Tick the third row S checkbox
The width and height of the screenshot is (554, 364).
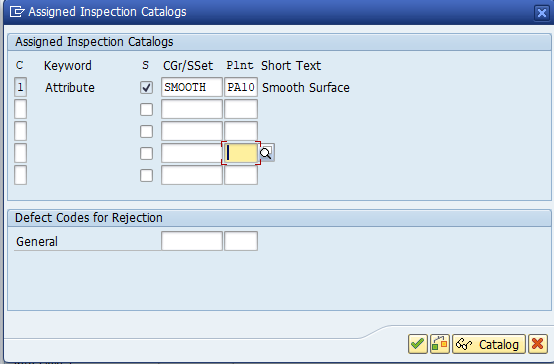pyautogui.click(x=146, y=131)
